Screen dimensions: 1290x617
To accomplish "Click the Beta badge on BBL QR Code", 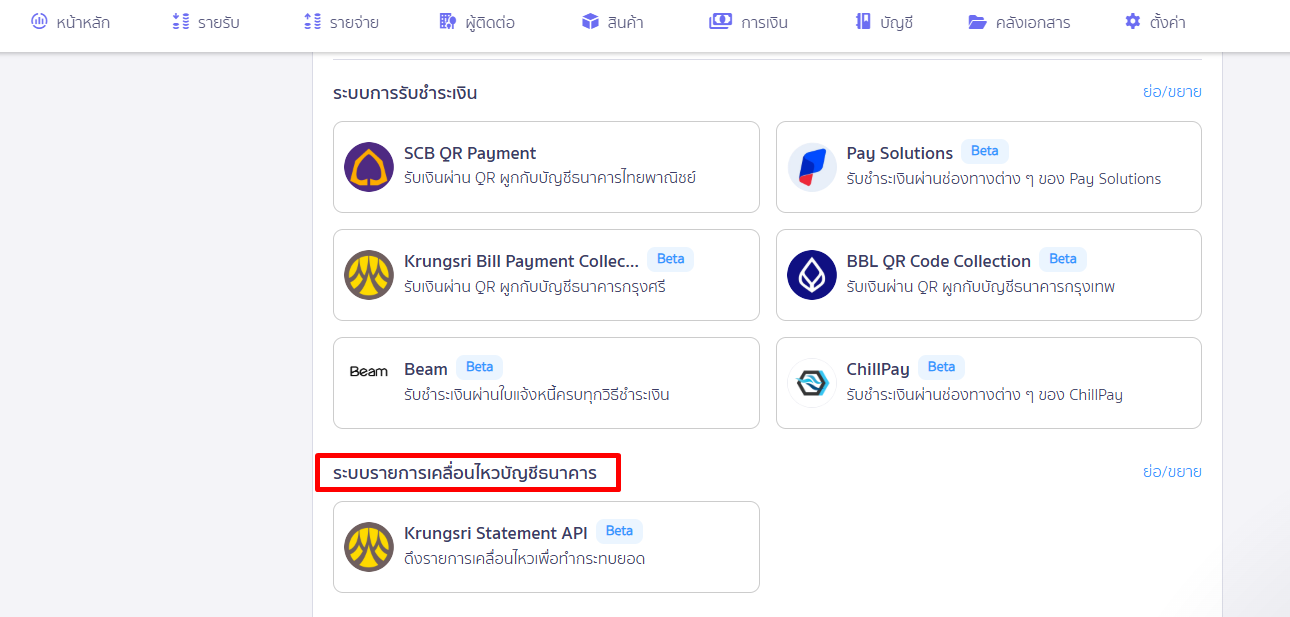I will pyautogui.click(x=1063, y=259).
